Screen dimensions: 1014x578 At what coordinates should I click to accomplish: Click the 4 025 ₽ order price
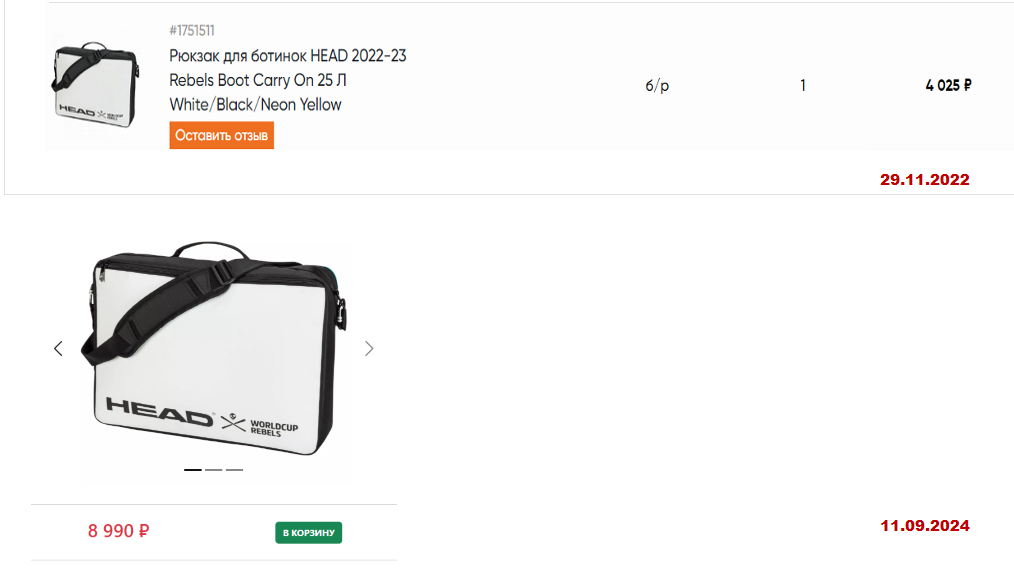pyautogui.click(x=948, y=85)
